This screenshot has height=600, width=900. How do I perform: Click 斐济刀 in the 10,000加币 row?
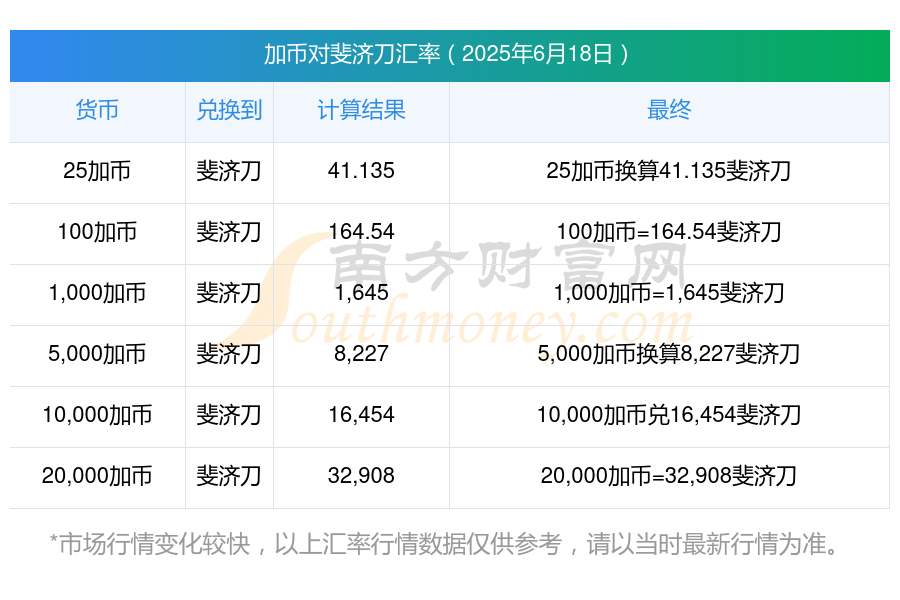point(229,415)
